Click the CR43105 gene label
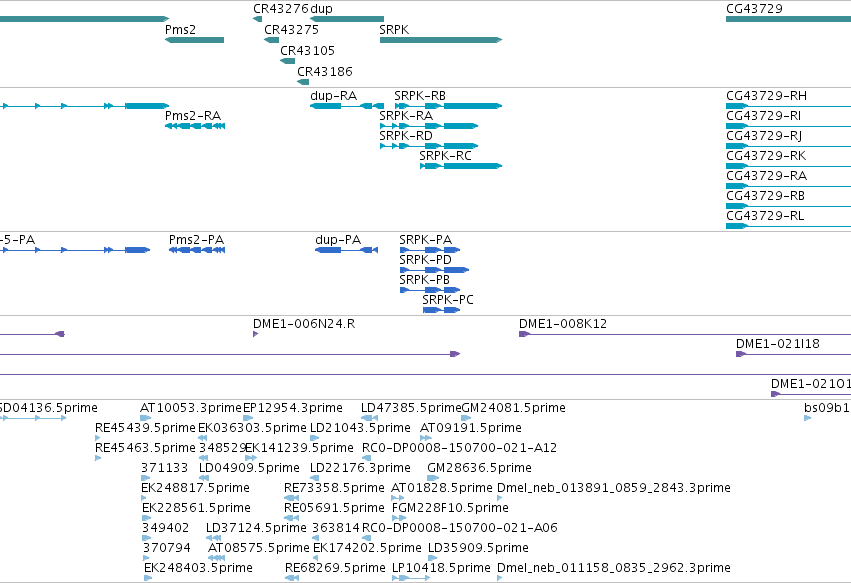 pyautogui.click(x=307, y=50)
